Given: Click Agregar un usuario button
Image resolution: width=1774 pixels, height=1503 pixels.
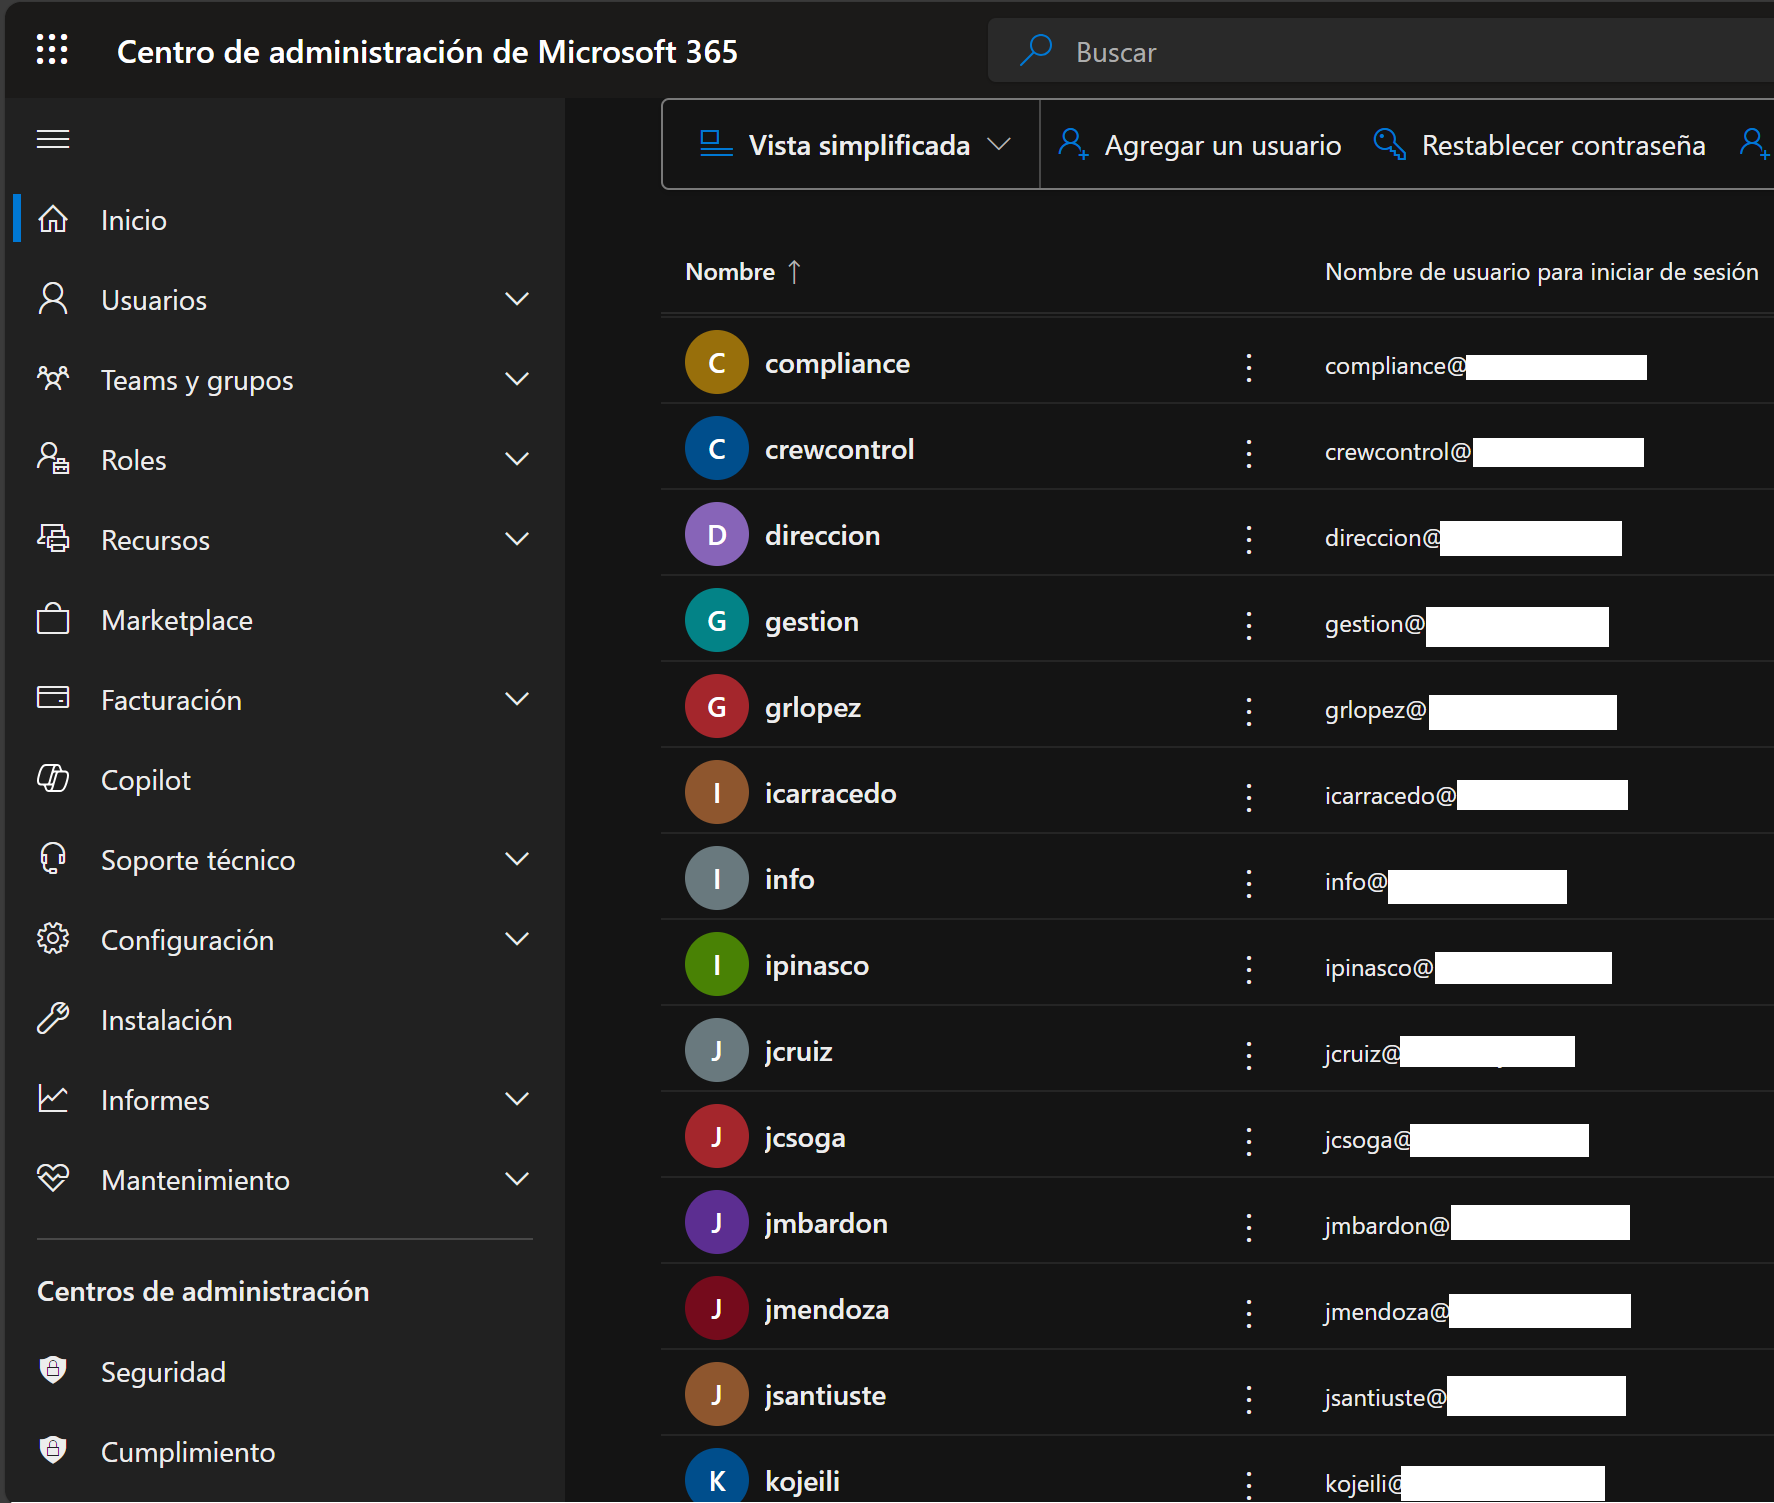Looking at the screenshot, I should coord(1200,145).
